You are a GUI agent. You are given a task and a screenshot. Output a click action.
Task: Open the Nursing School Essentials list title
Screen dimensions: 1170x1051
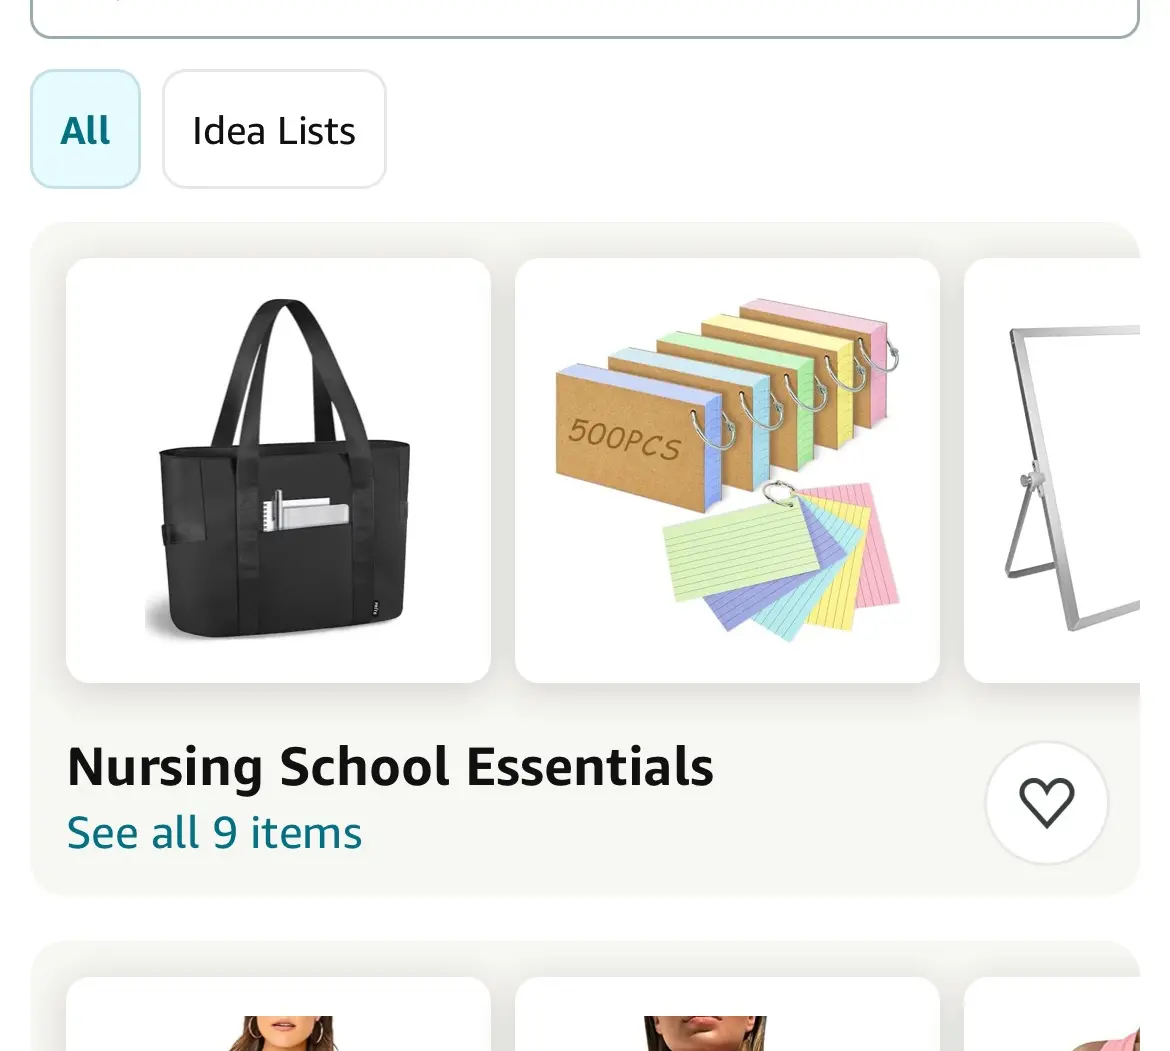pyautogui.click(x=390, y=767)
